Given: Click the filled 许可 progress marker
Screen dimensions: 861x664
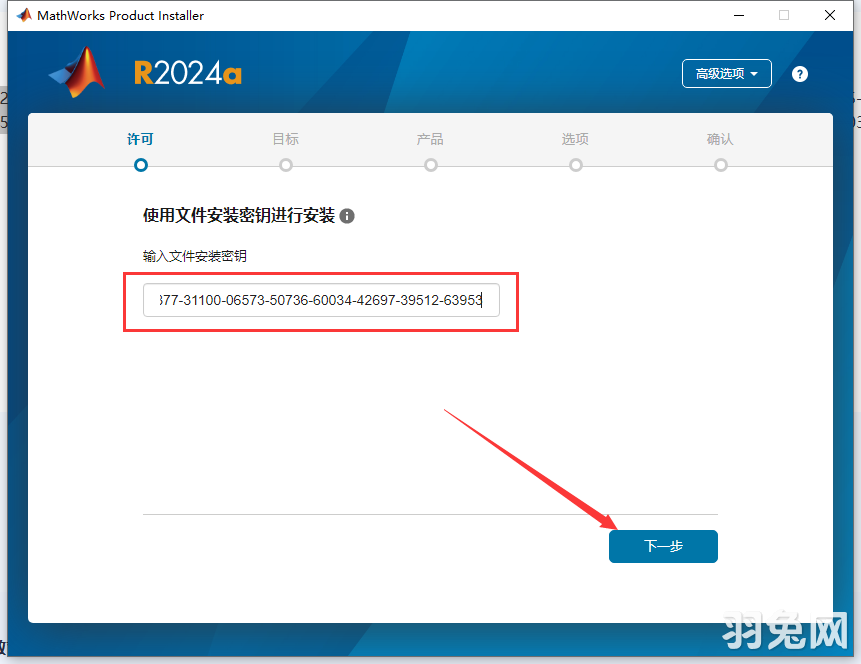Looking at the screenshot, I should (x=140, y=165).
